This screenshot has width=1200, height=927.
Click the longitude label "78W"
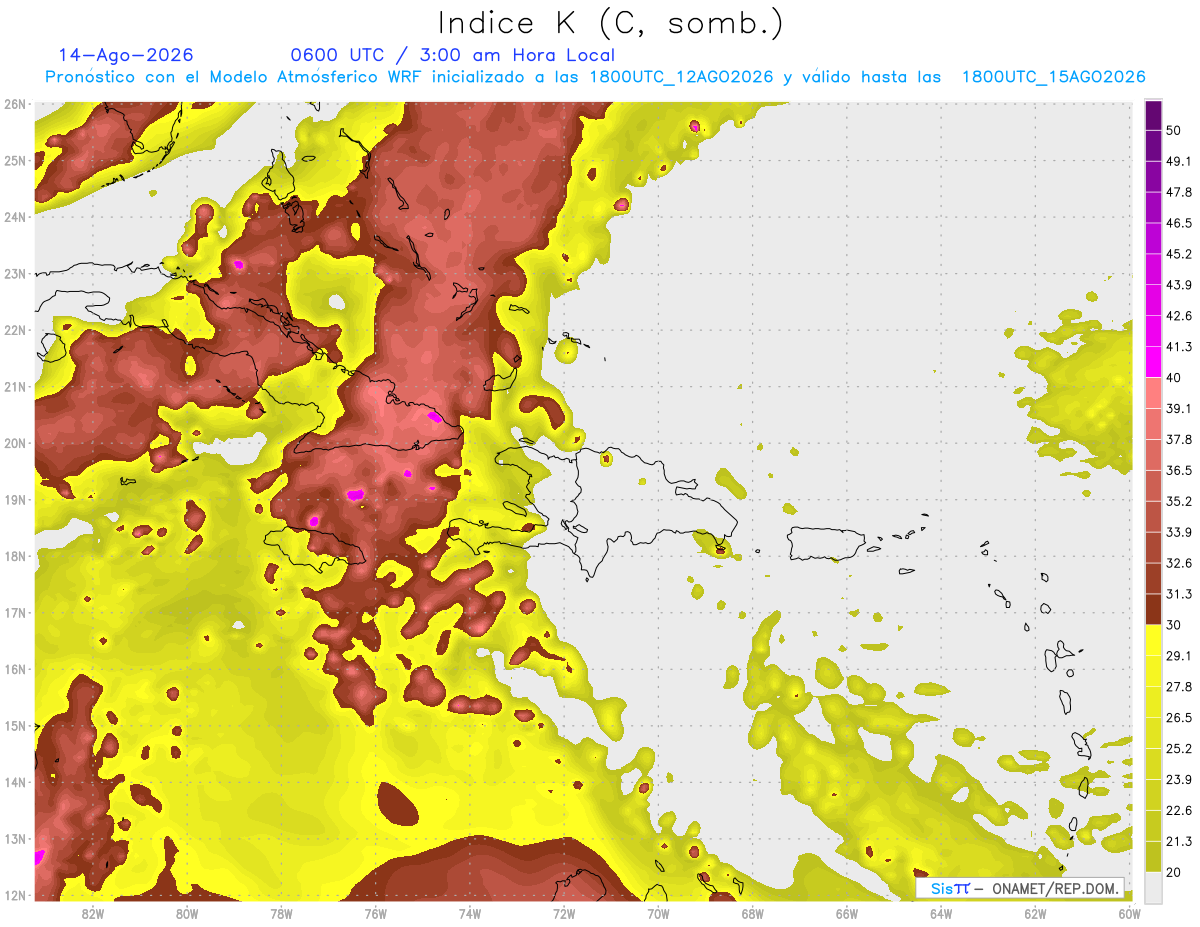(281, 913)
